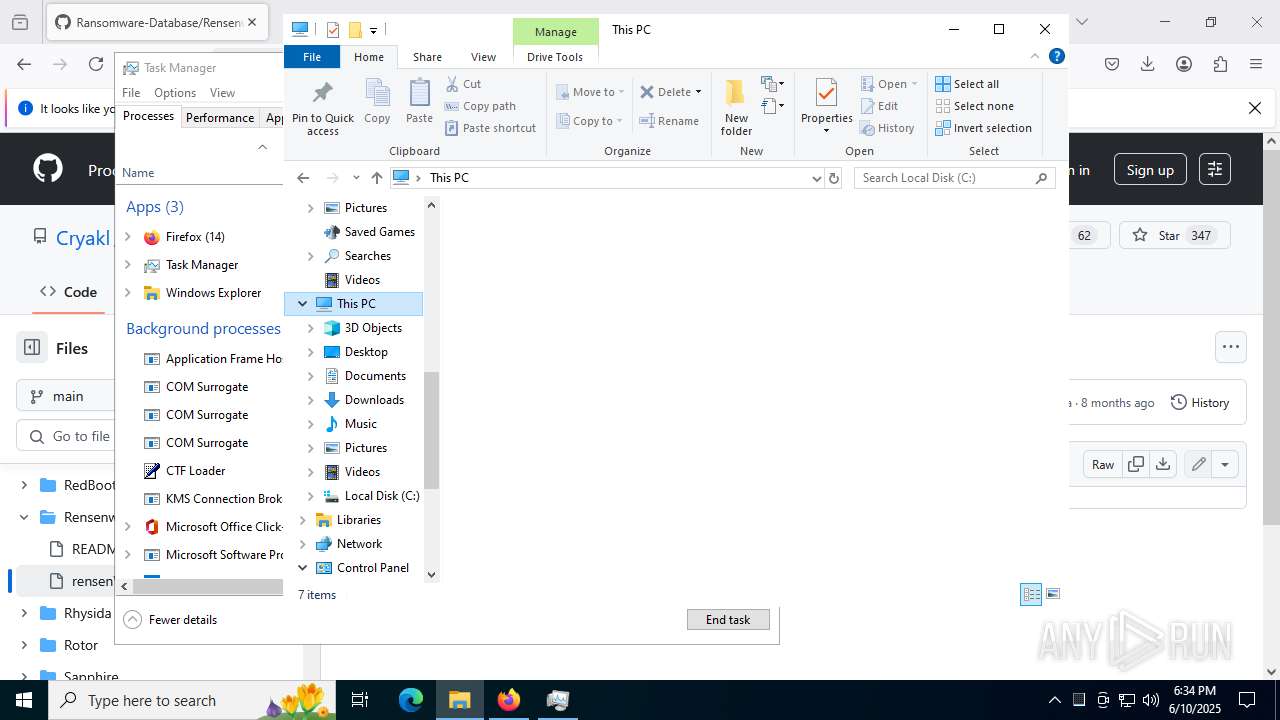This screenshot has height=720, width=1280.
Task: Download raw file on GitHub
Action: 1163,464
